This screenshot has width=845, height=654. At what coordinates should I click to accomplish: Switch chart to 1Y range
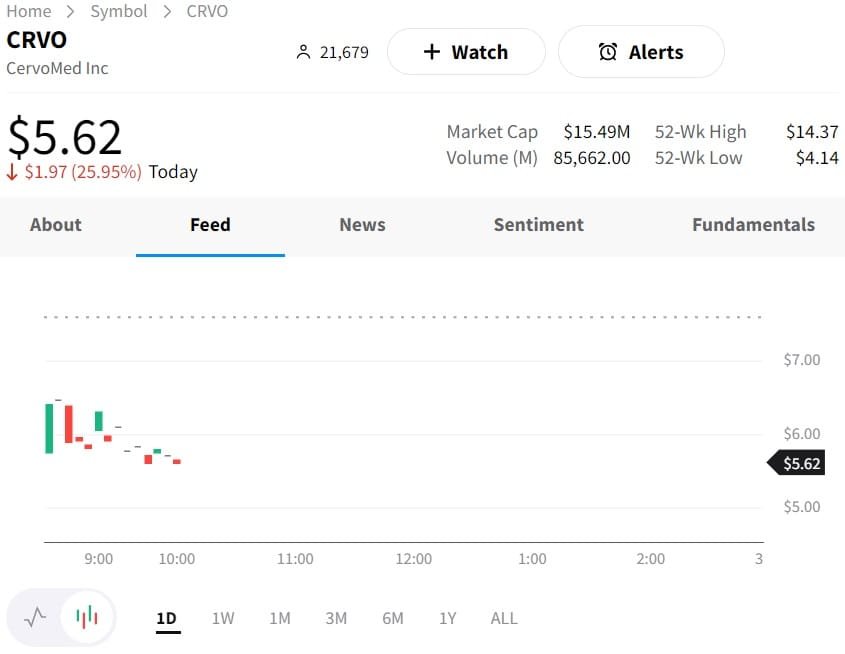point(447,618)
